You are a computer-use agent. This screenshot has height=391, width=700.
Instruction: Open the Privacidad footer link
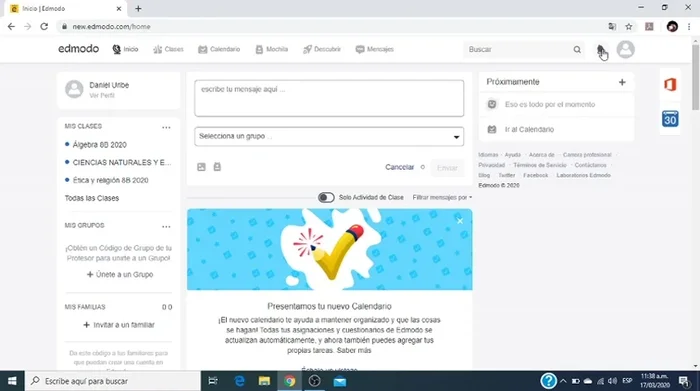tap(492, 165)
